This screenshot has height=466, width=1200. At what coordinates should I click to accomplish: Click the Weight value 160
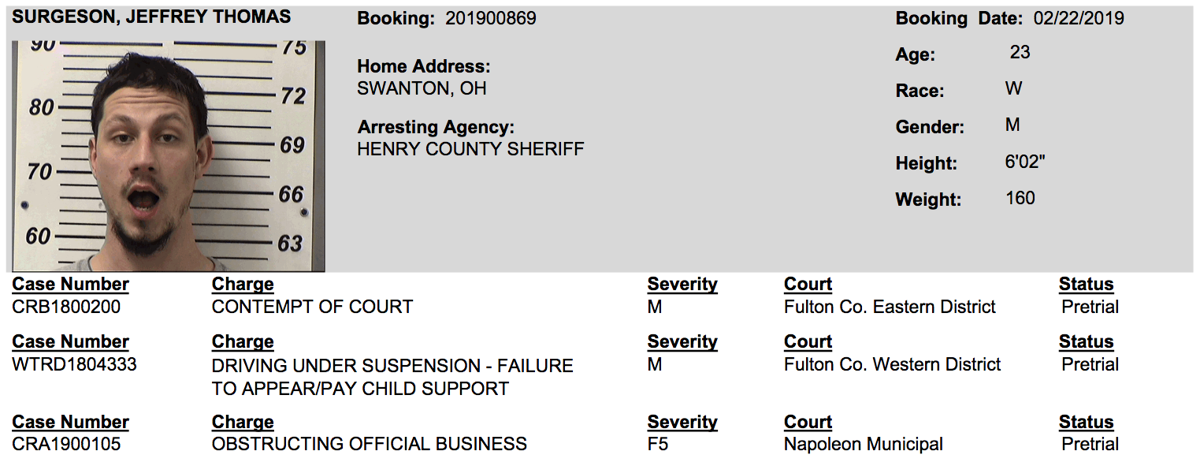point(1020,198)
